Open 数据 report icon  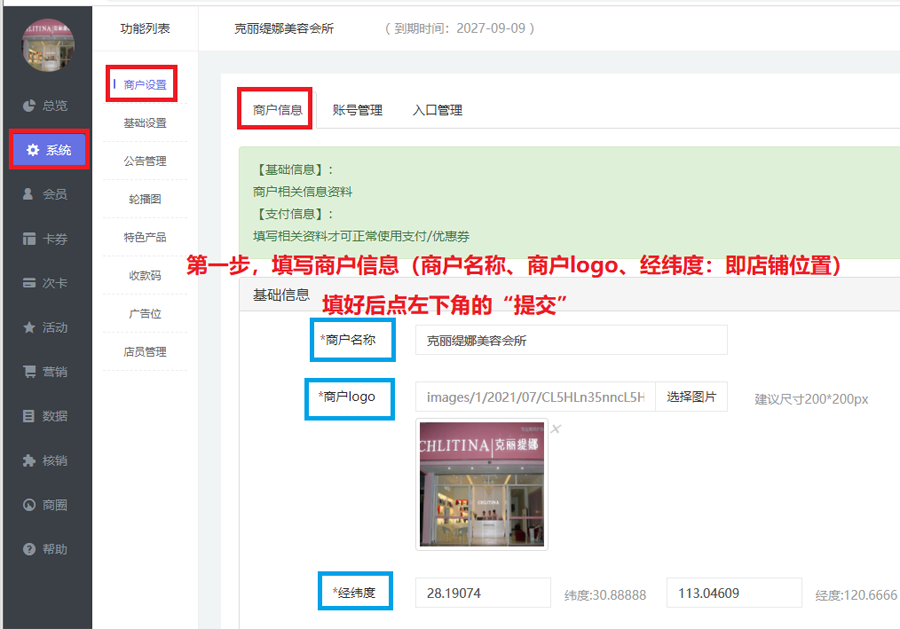(29, 416)
